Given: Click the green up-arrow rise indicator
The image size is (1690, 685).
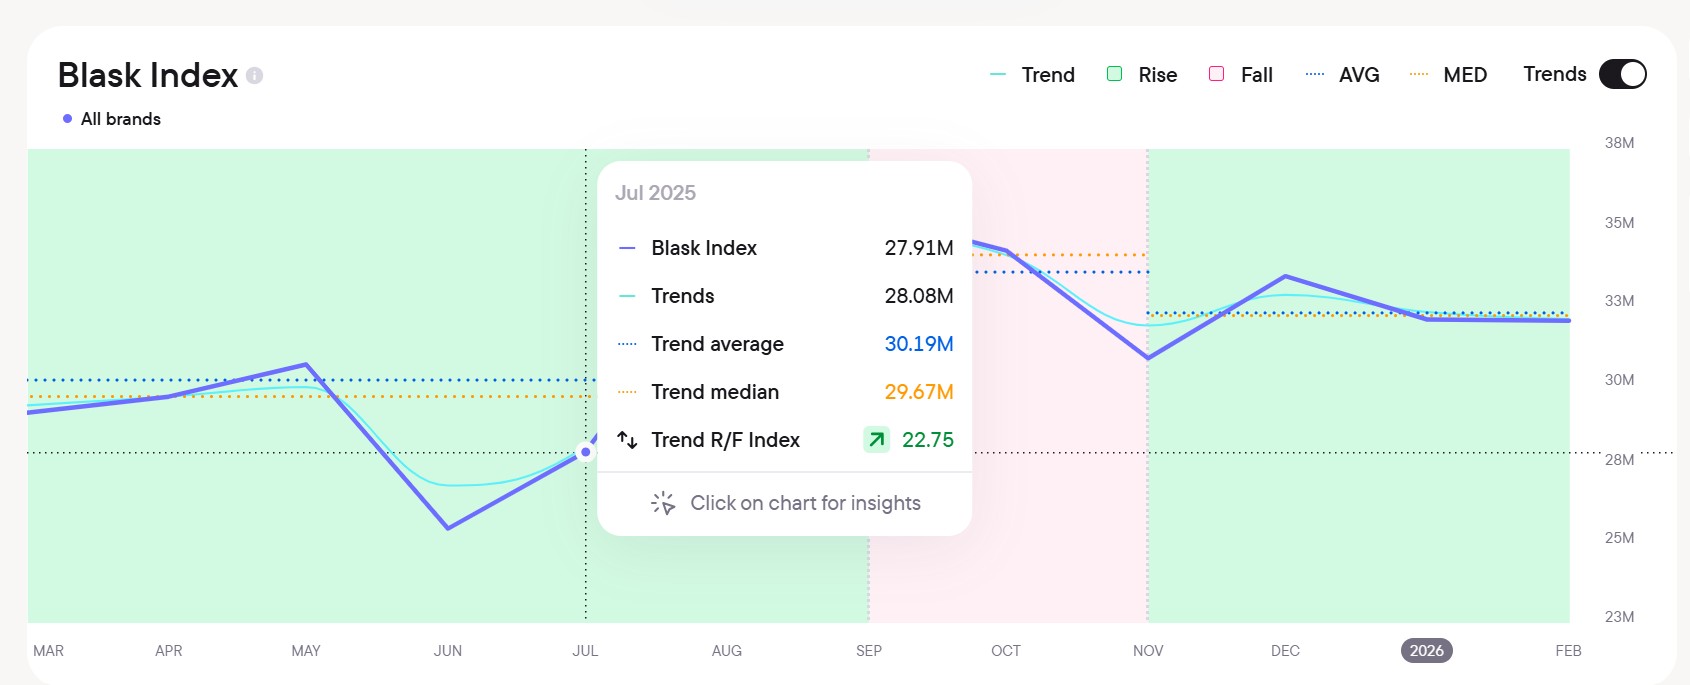Looking at the screenshot, I should (877, 440).
